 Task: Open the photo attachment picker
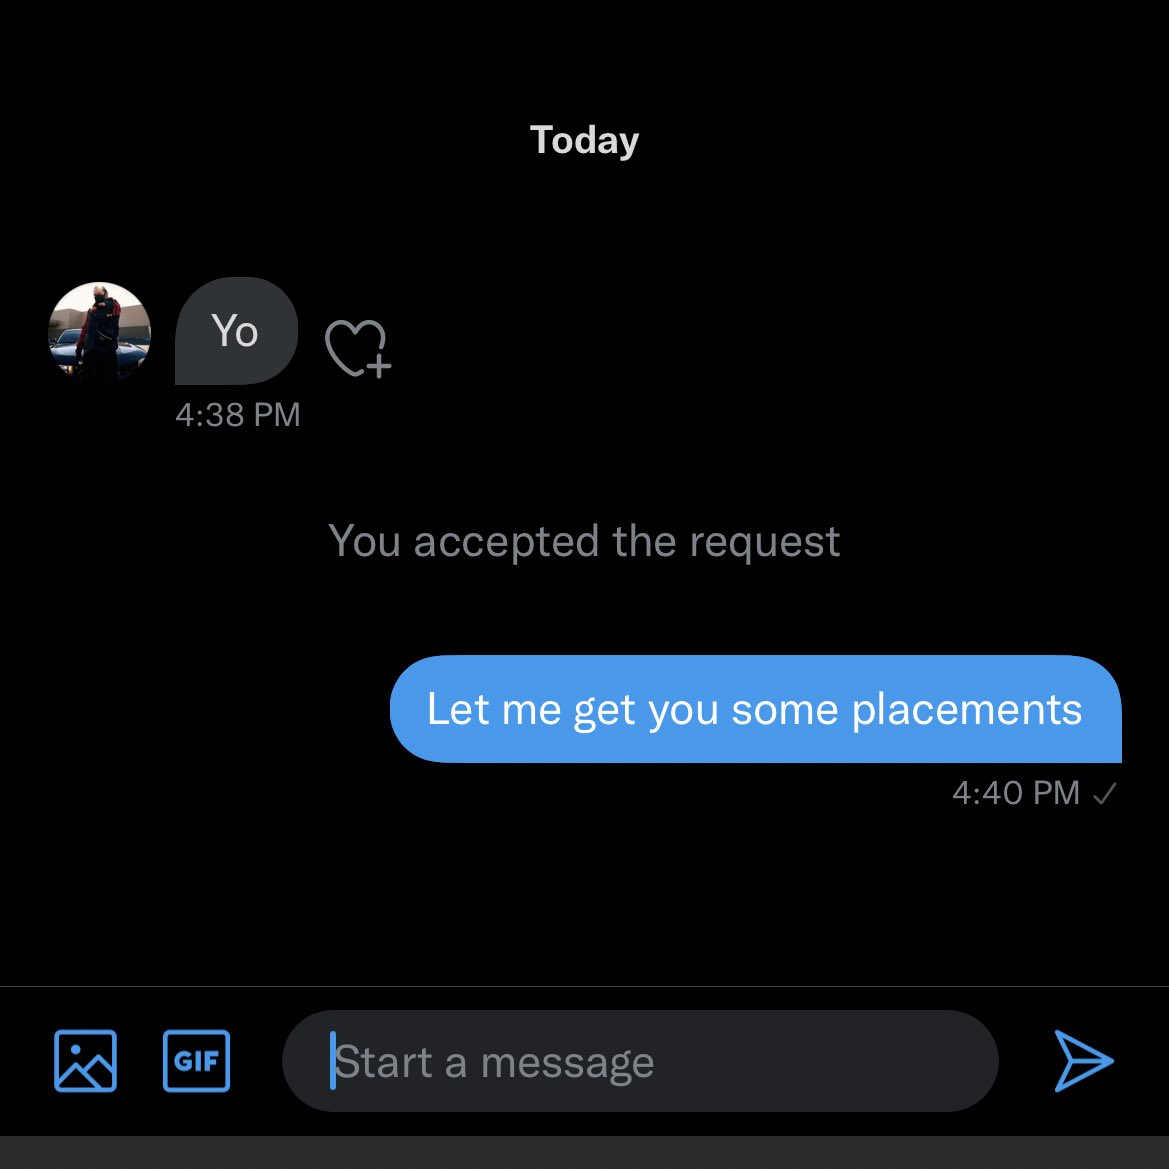[x=85, y=1060]
